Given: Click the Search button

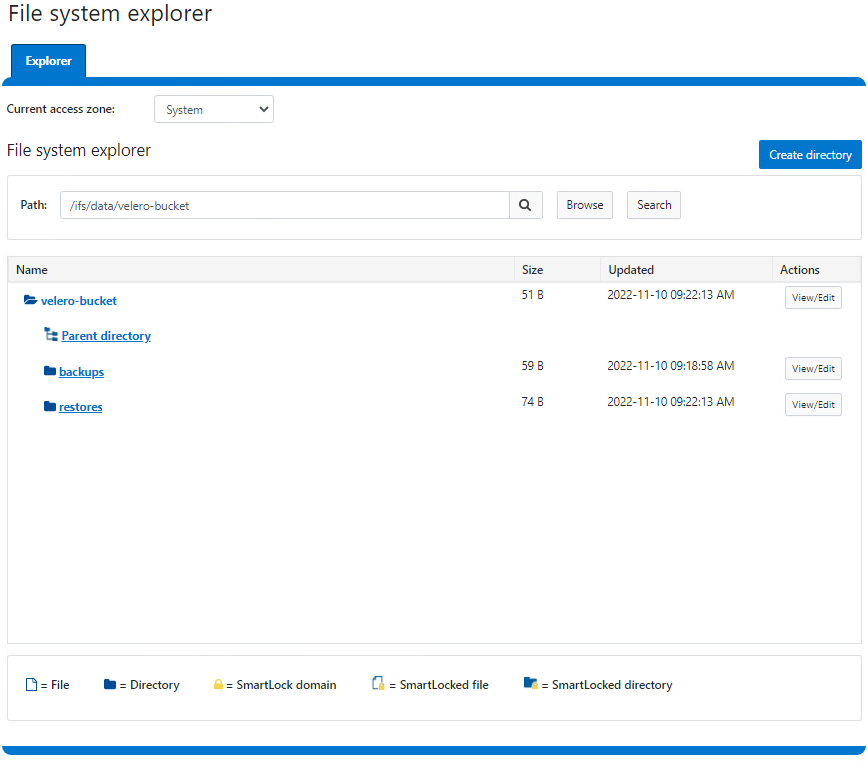Looking at the screenshot, I should pyautogui.click(x=653, y=205).
